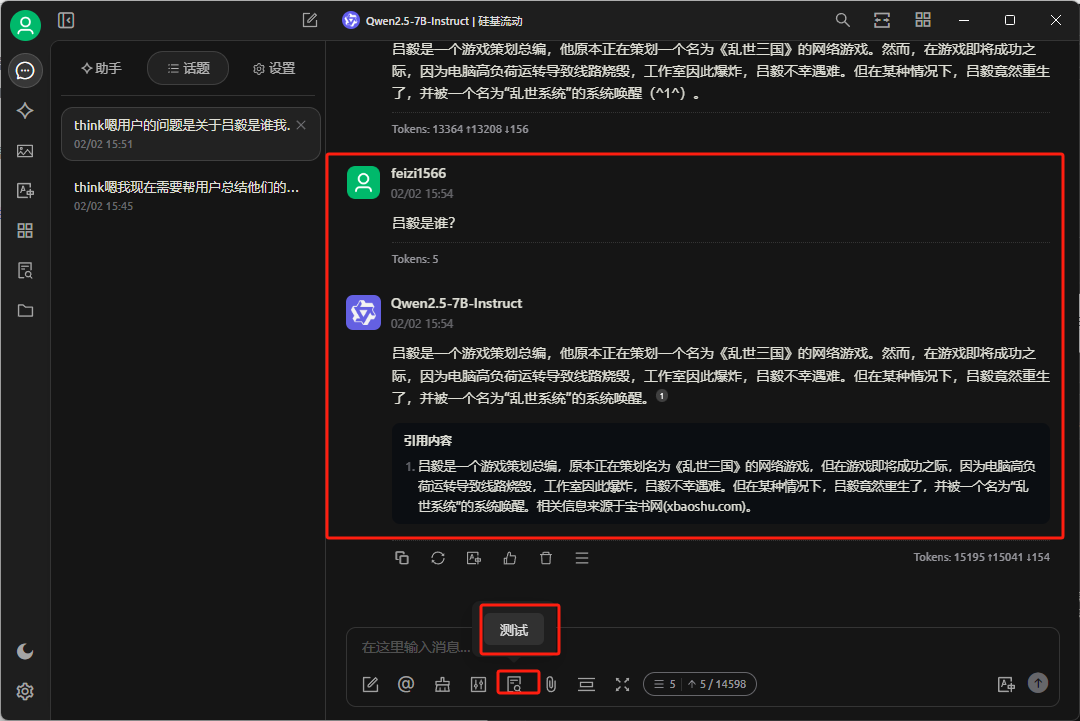Clear chat with the broom icon
The height and width of the screenshot is (721, 1080).
tap(442, 684)
